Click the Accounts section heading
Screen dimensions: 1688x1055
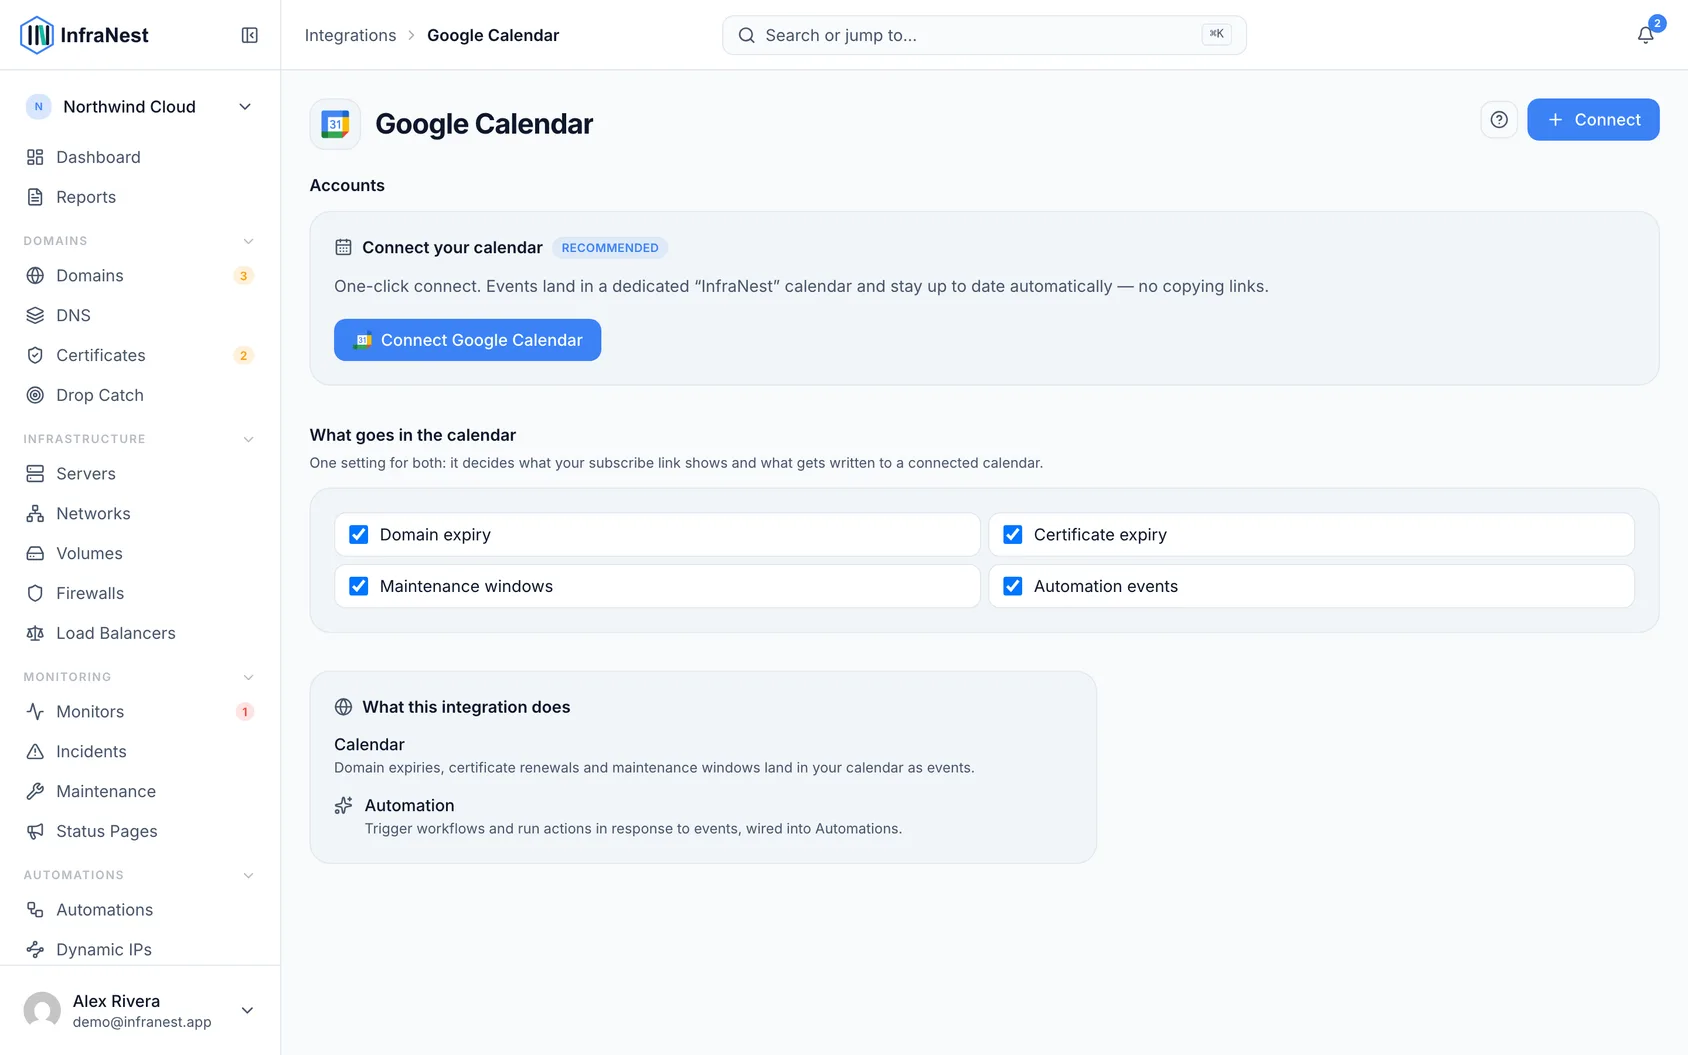point(347,185)
